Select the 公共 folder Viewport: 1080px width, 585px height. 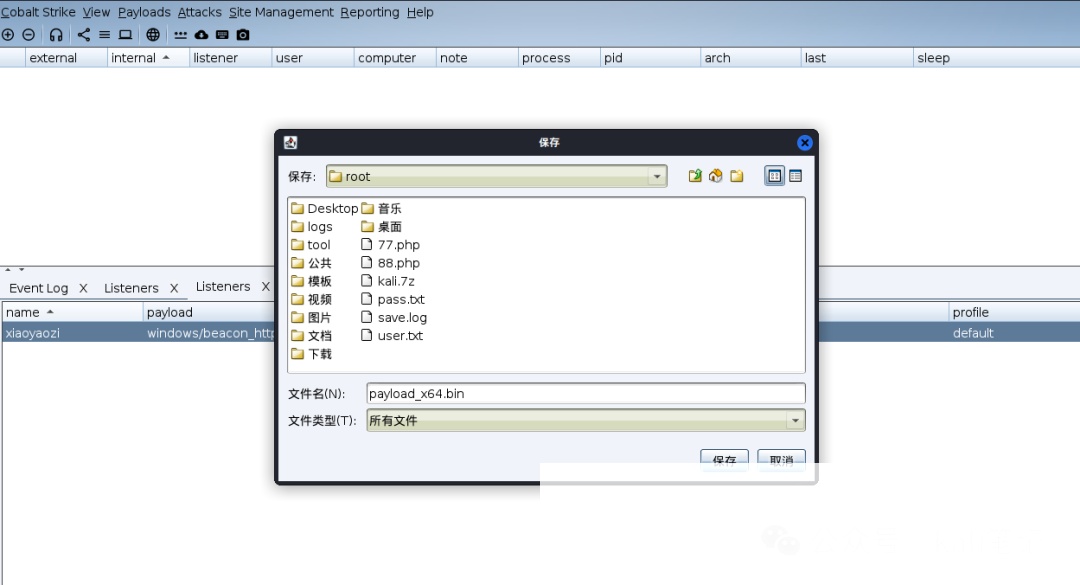[x=311, y=263]
